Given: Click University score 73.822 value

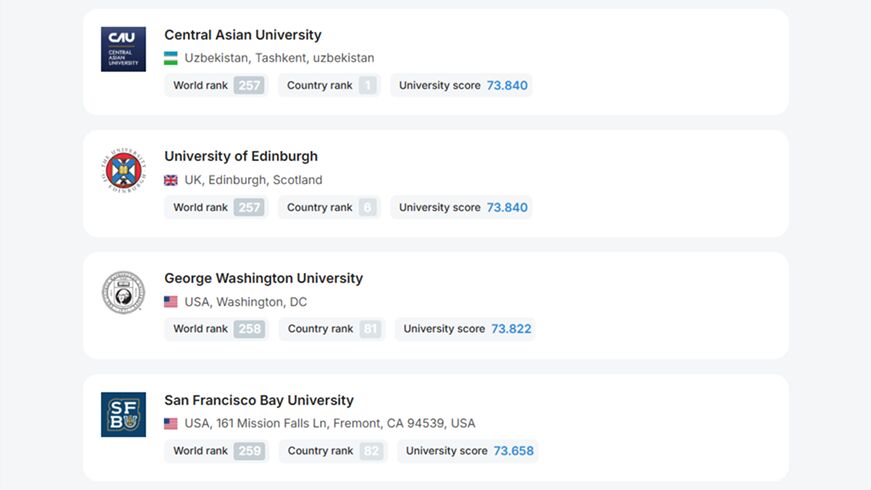Looking at the screenshot, I should 511,329.
